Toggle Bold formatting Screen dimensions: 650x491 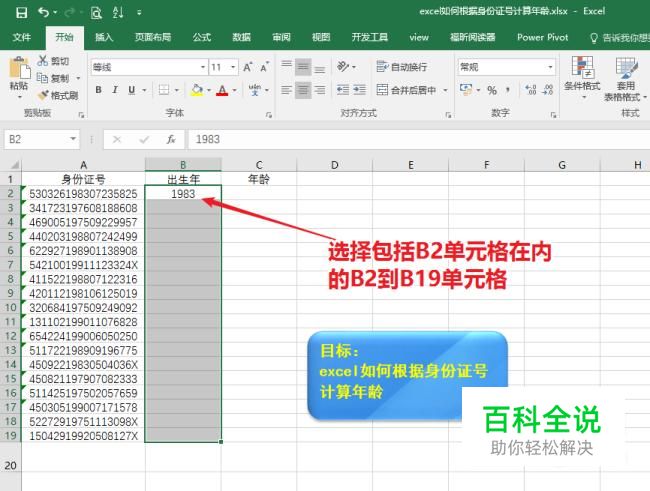98,90
